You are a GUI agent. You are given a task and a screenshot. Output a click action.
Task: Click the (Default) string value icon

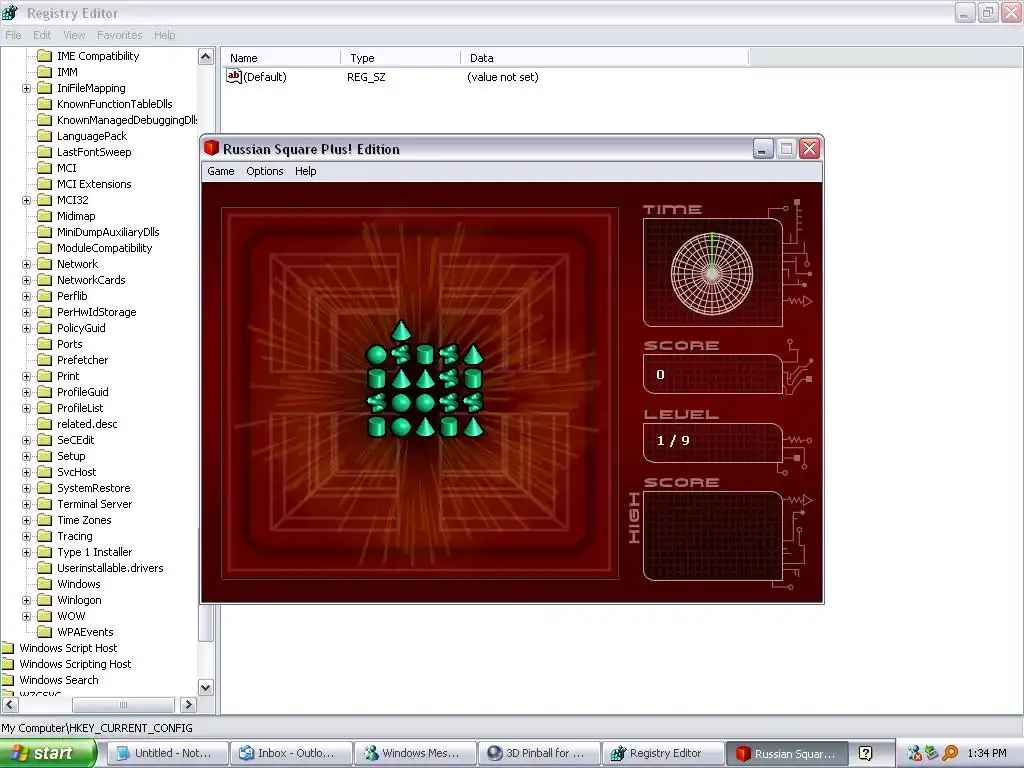[x=234, y=76]
